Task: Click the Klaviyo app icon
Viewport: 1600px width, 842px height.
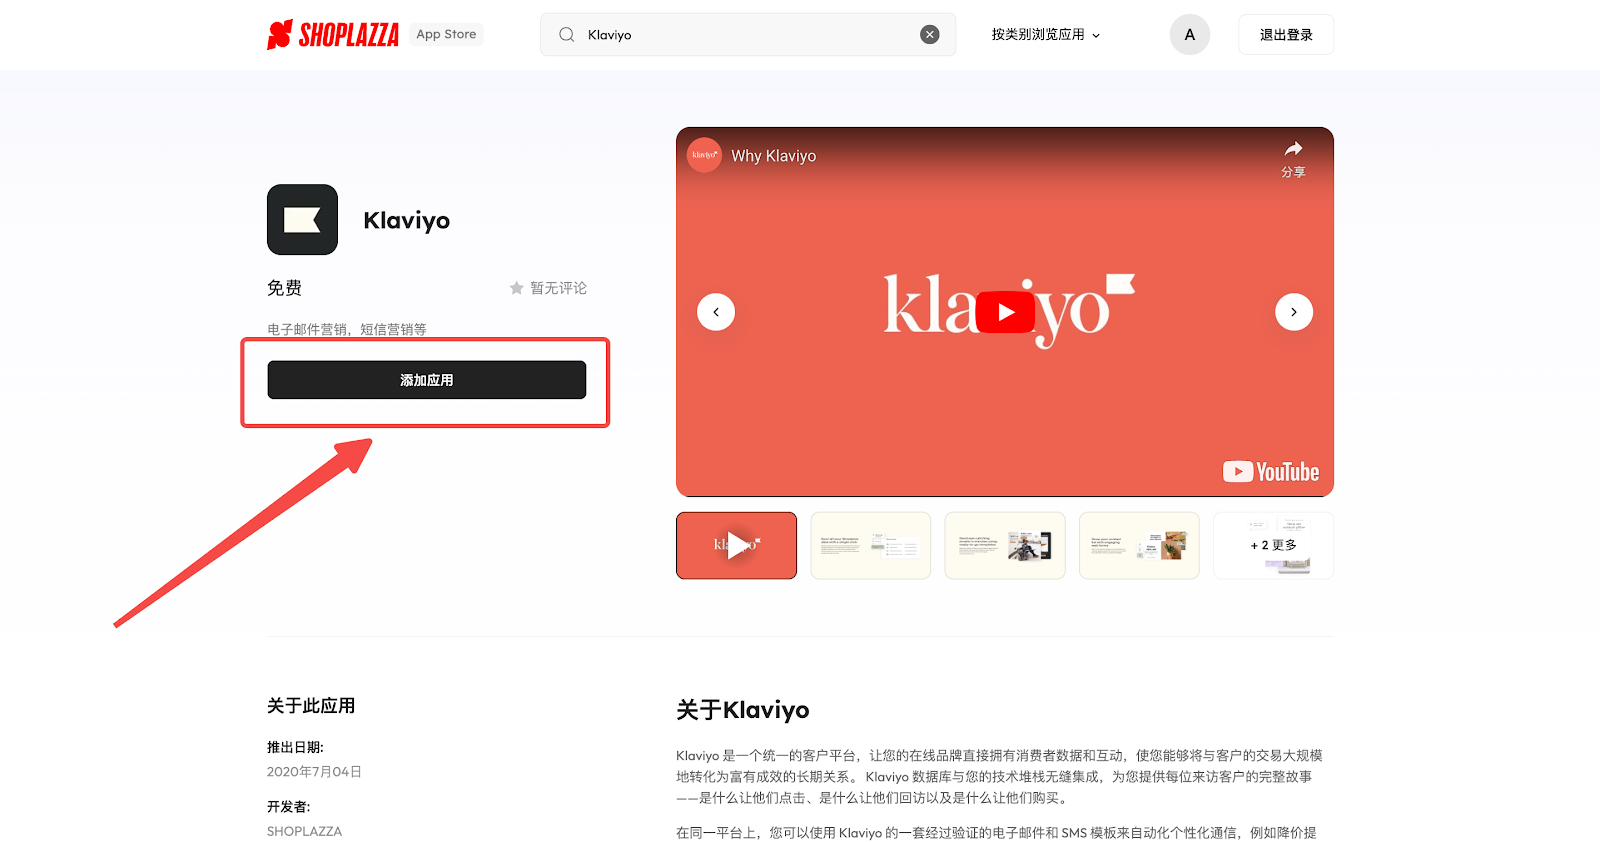Action: [x=302, y=220]
